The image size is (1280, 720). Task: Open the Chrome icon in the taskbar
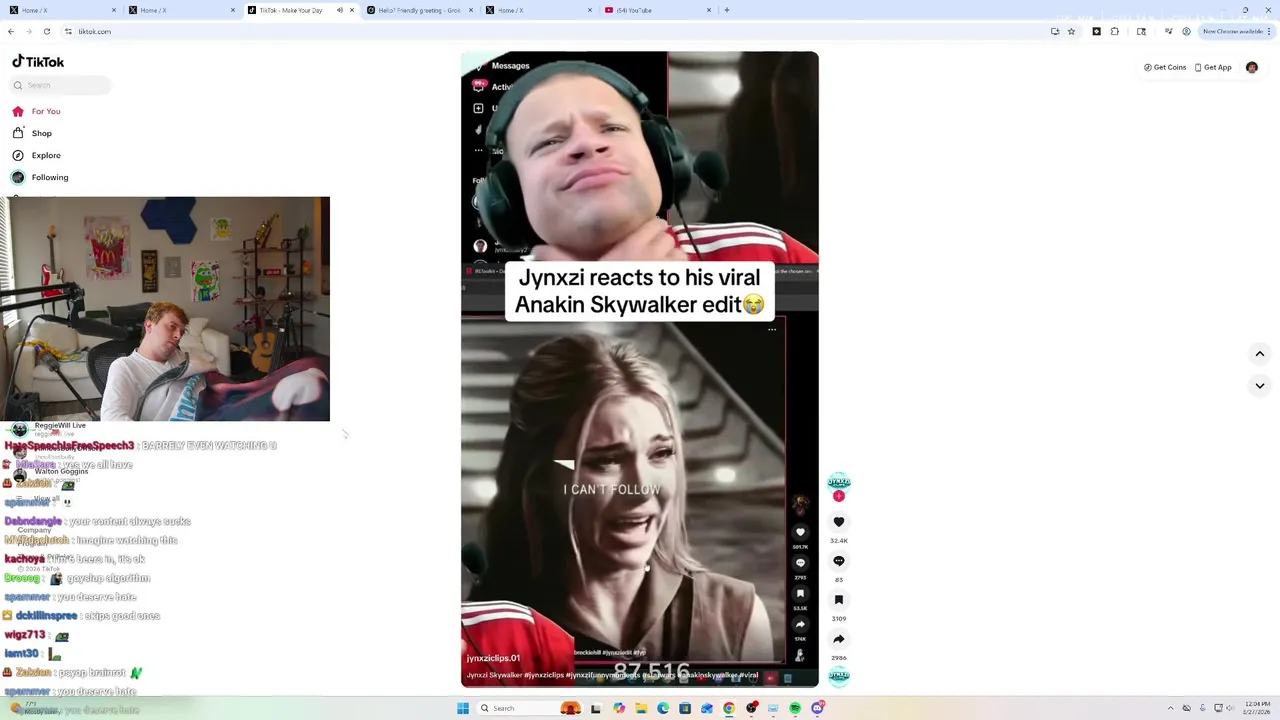[728, 708]
